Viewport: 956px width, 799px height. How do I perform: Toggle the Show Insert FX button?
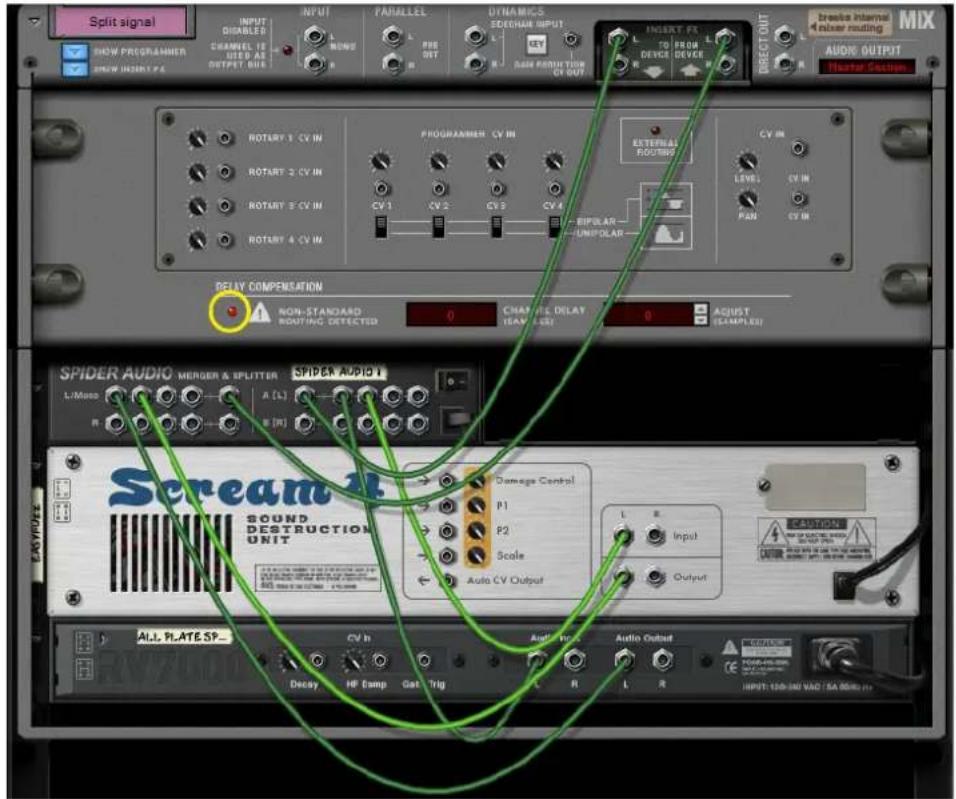pos(74,68)
